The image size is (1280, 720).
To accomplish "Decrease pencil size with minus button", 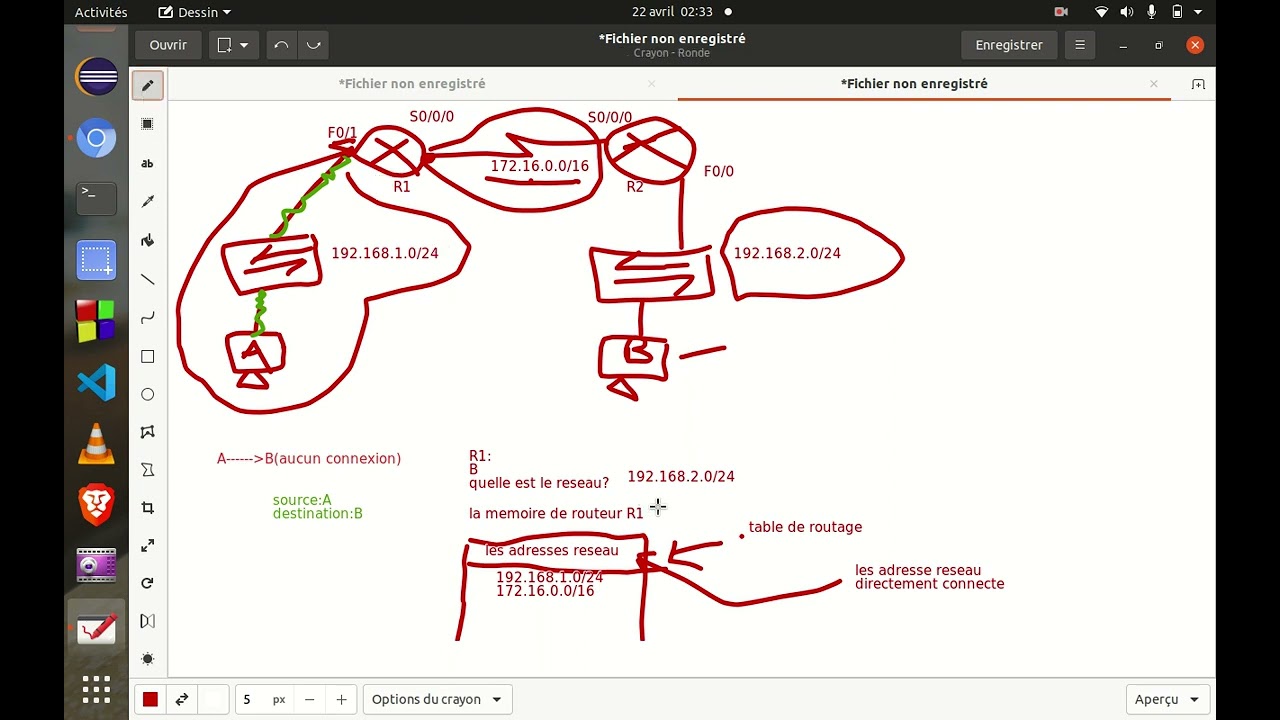I will pos(310,700).
